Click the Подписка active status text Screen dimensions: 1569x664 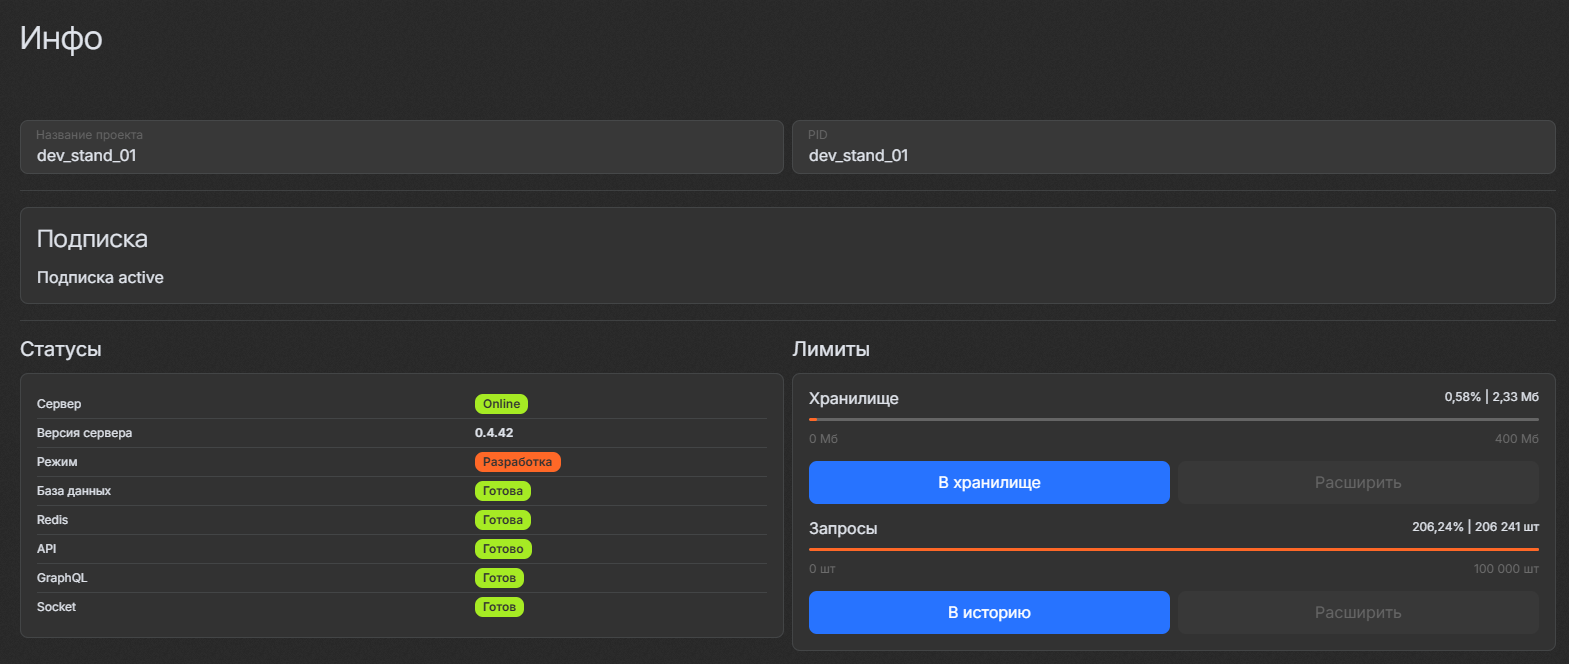pyautogui.click(x=100, y=278)
